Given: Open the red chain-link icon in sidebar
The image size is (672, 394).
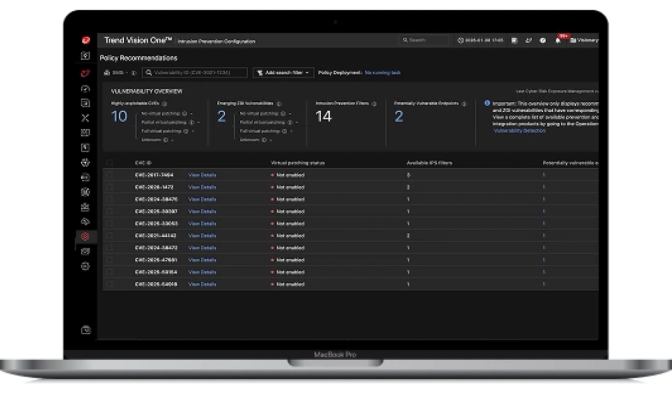Looking at the screenshot, I should pos(85,73).
